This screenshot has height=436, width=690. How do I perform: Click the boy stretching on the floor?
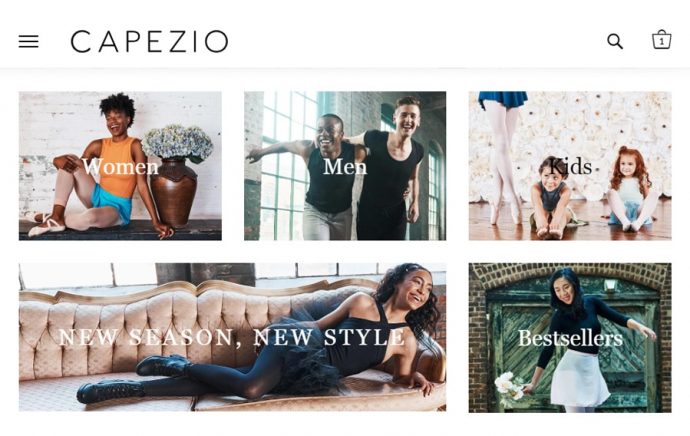click(552, 197)
